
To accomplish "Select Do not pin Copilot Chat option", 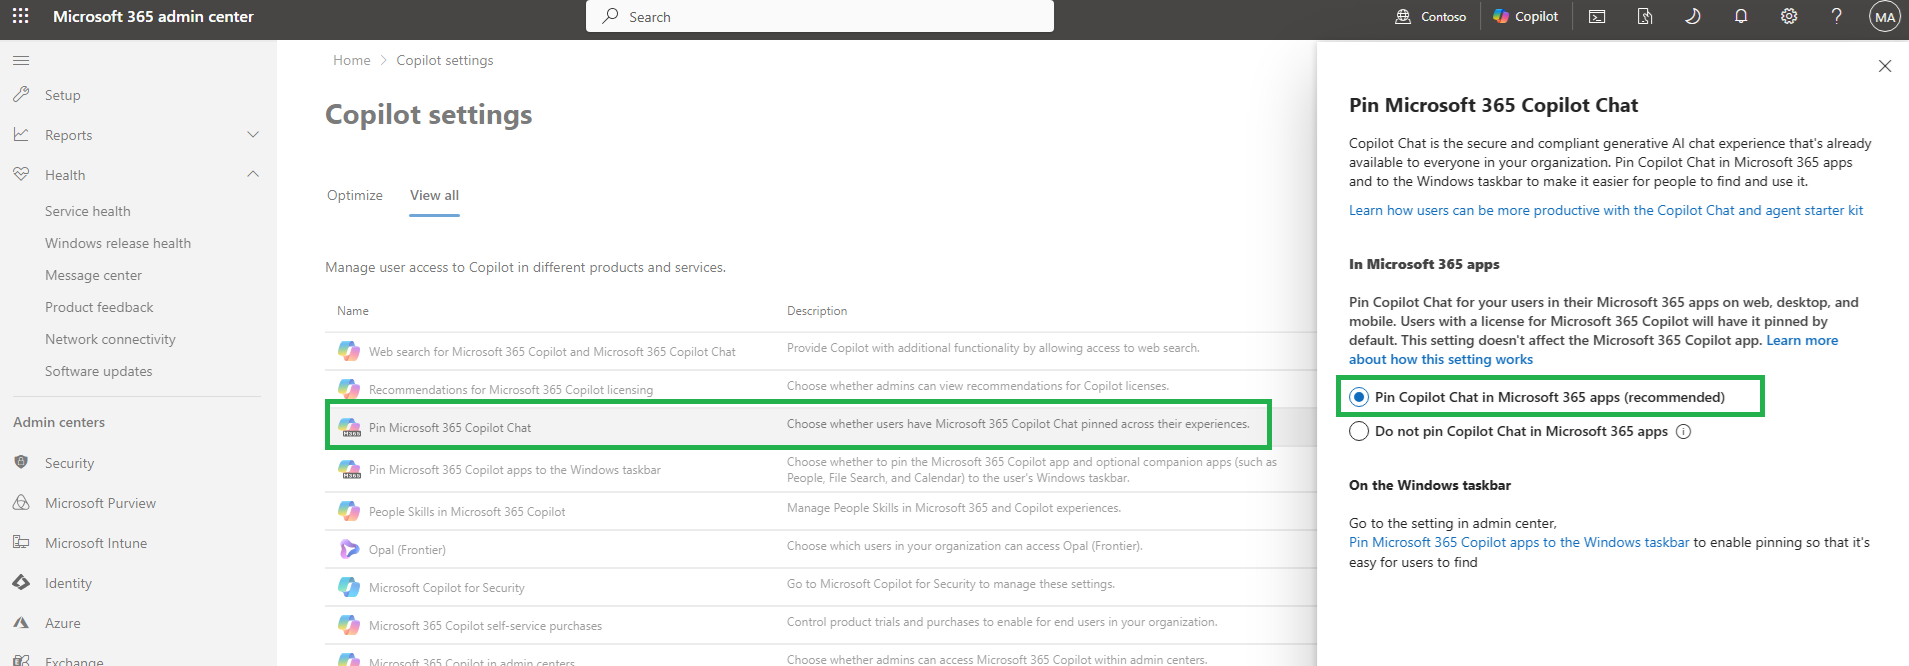I will [1359, 431].
